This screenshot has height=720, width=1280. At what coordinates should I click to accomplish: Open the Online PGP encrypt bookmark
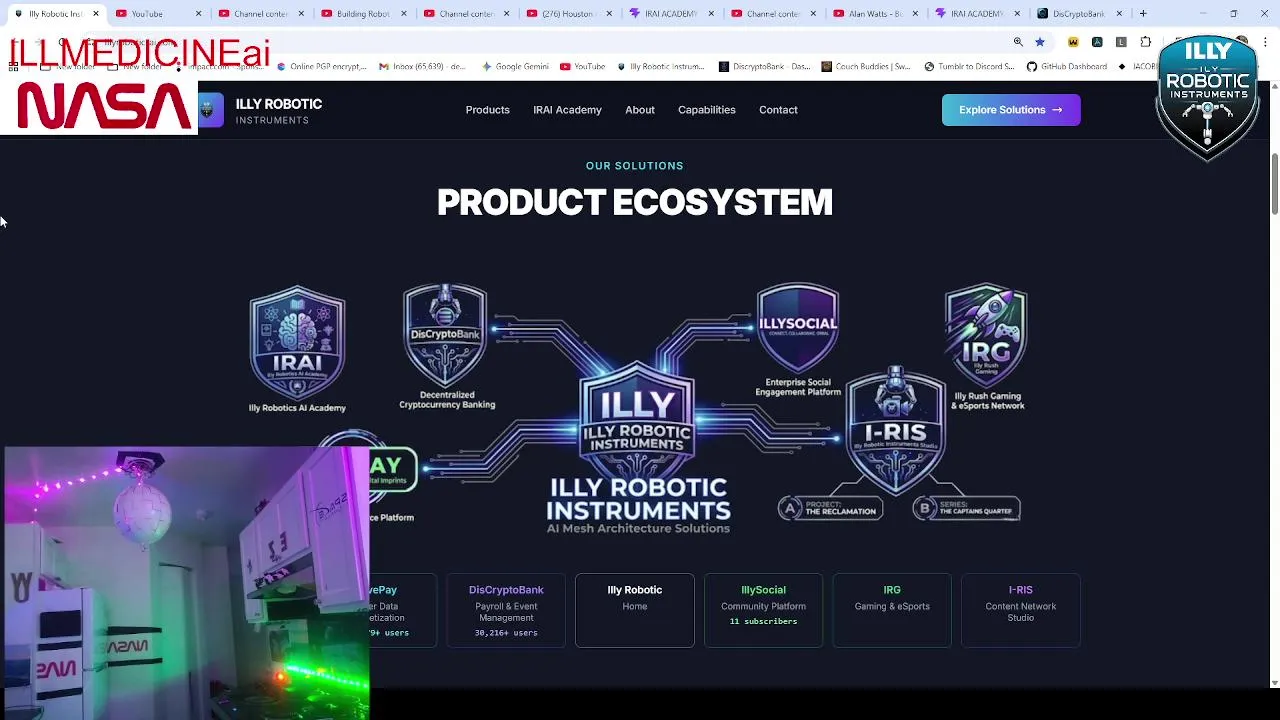coord(322,66)
